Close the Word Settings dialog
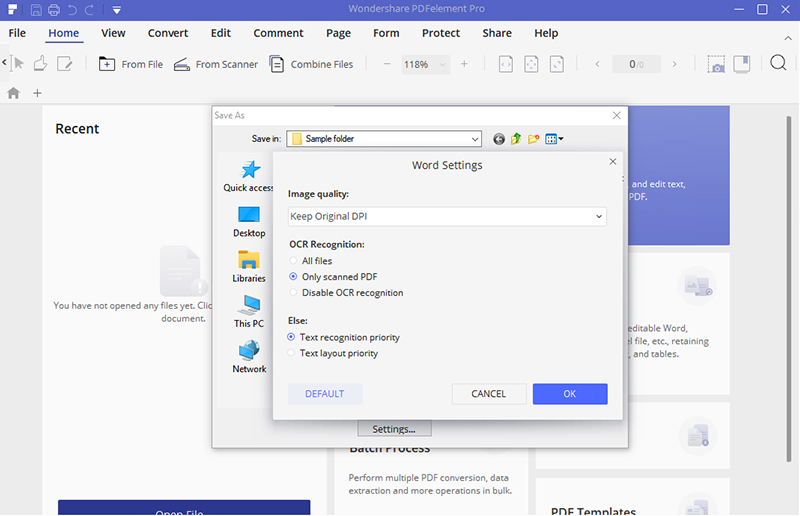800x516 pixels. tap(613, 162)
